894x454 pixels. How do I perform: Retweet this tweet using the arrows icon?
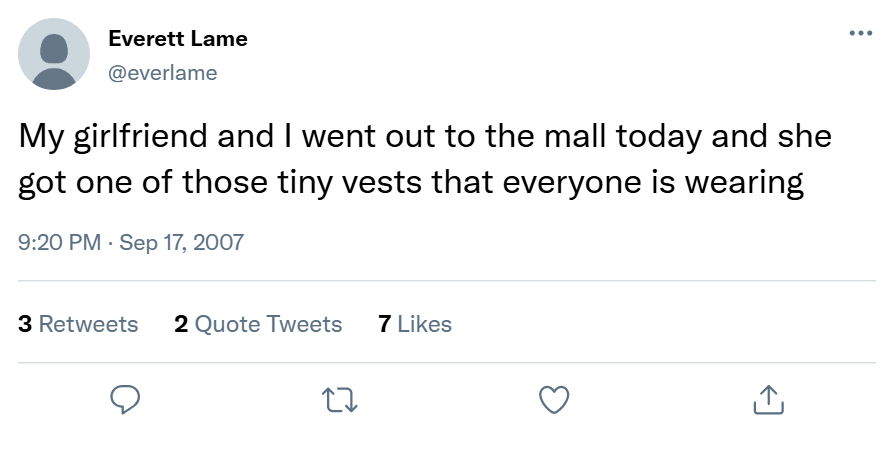tap(339, 400)
